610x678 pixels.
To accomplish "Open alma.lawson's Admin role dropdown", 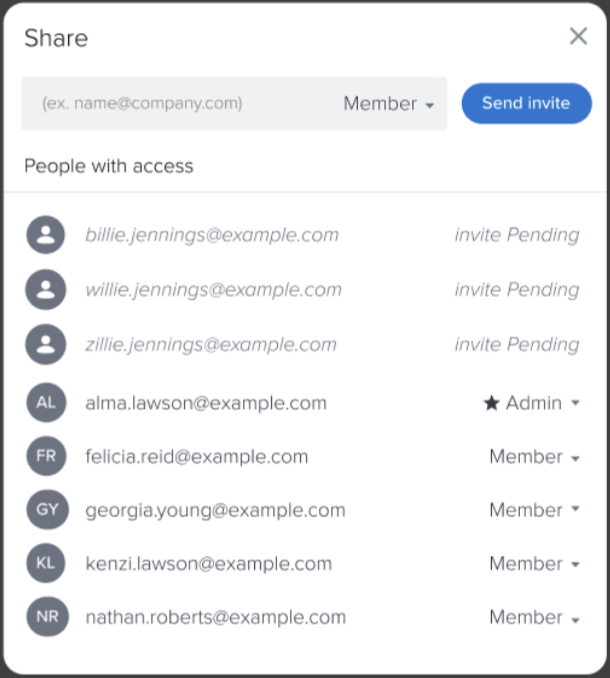I will pos(531,403).
